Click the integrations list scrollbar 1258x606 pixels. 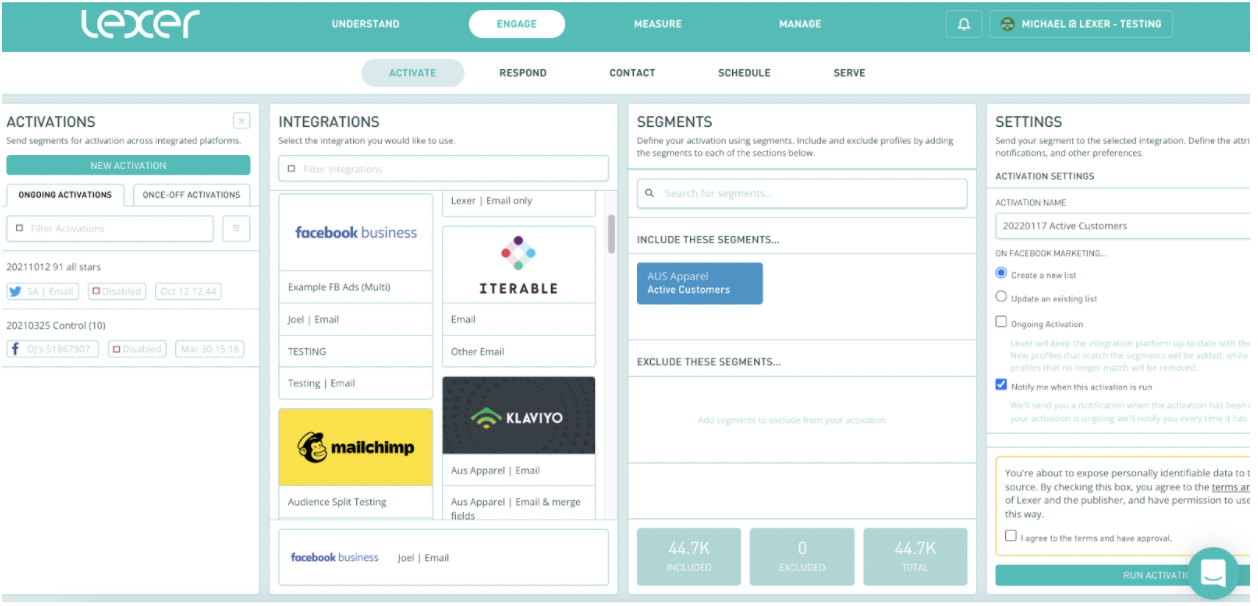(611, 235)
